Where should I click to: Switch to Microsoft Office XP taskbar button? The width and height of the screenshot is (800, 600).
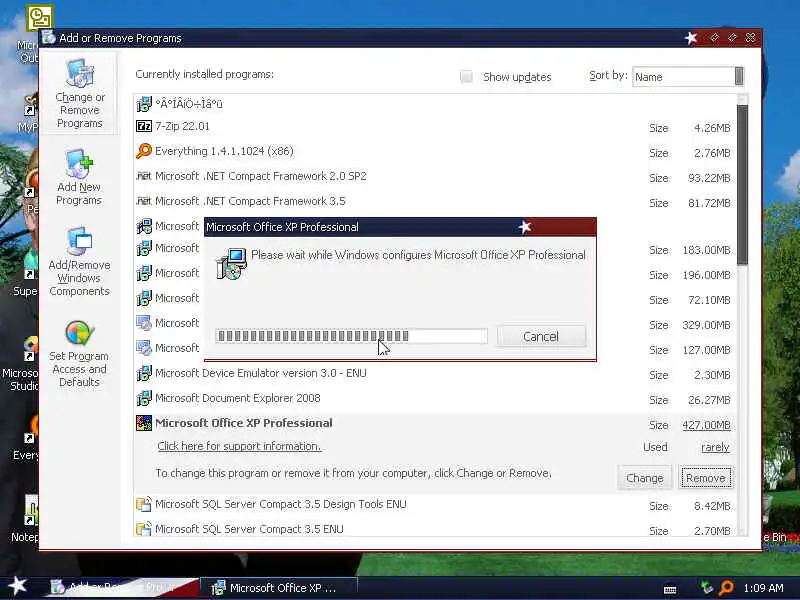[279, 588]
